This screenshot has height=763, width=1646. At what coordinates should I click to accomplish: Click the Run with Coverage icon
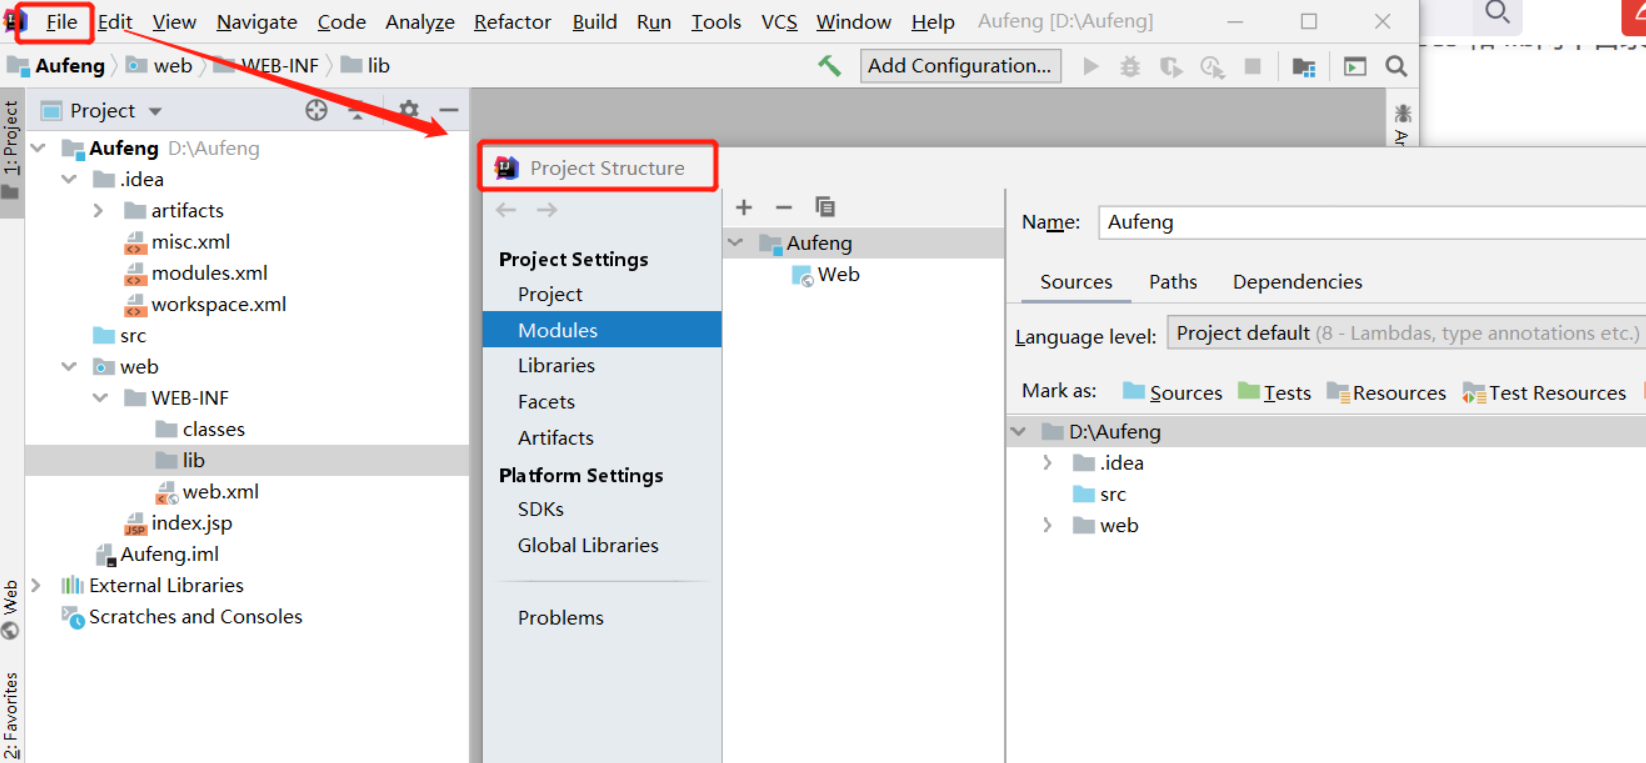coord(1171,66)
